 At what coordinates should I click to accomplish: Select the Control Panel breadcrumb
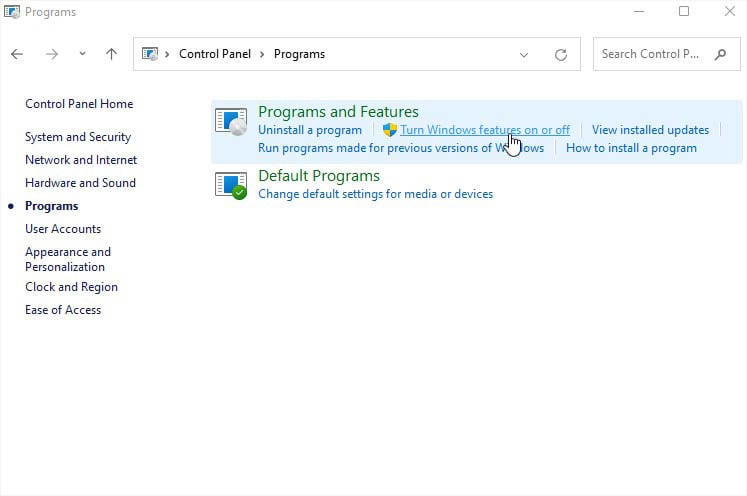(x=215, y=54)
